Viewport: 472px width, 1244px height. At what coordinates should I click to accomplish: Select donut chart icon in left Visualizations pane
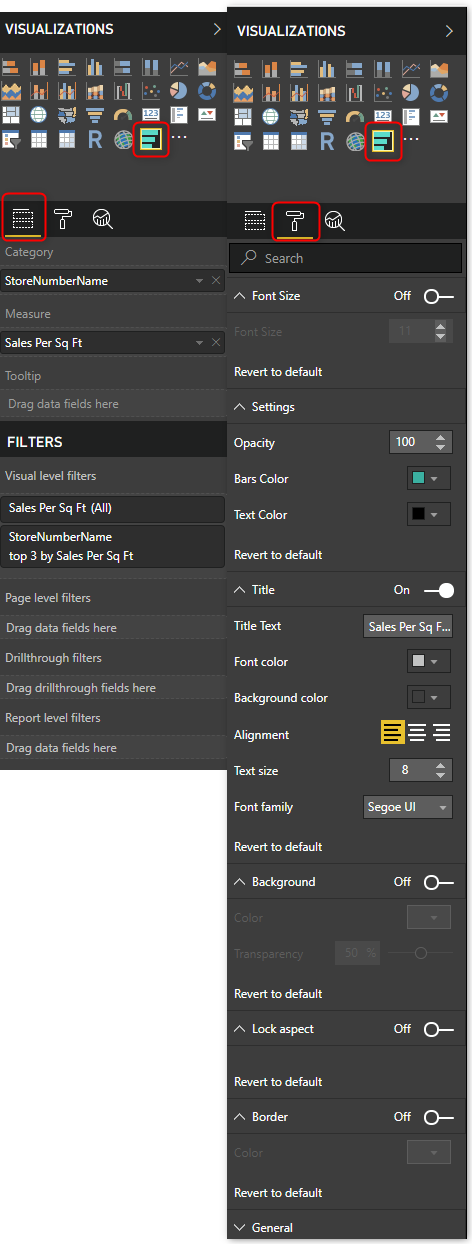coord(207,91)
